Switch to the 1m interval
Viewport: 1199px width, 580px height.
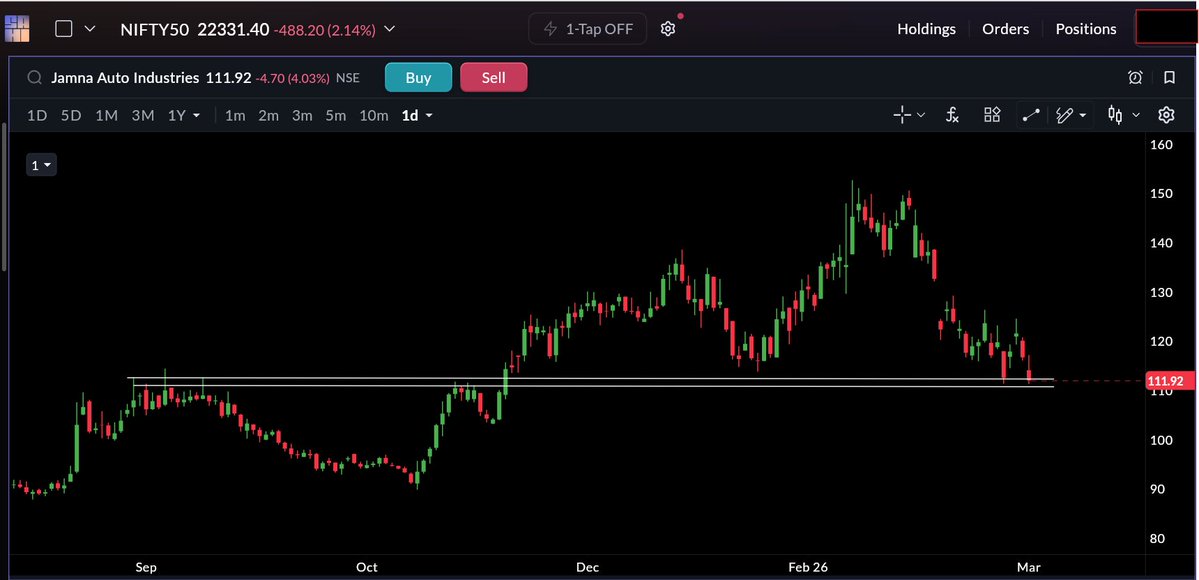pyautogui.click(x=235, y=116)
